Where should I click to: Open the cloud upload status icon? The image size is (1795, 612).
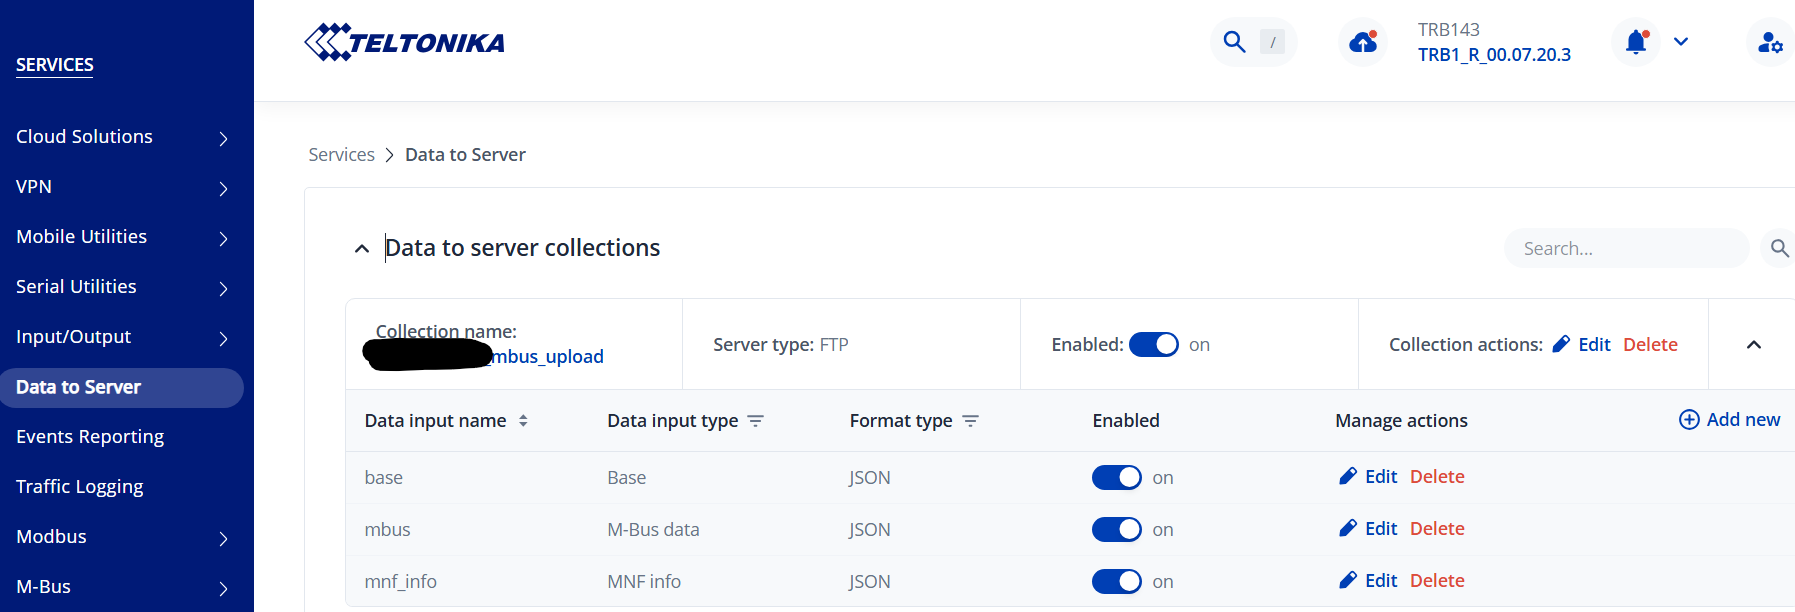point(1363,42)
